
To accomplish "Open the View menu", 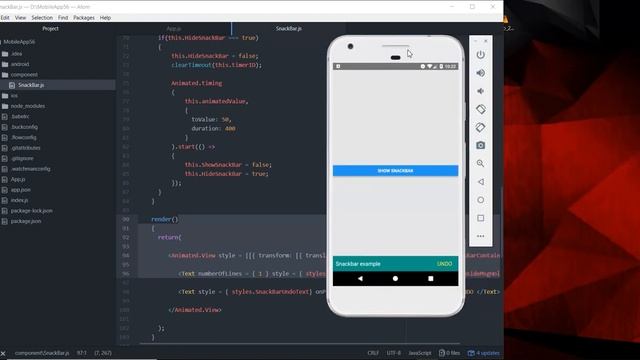I will [x=20, y=18].
